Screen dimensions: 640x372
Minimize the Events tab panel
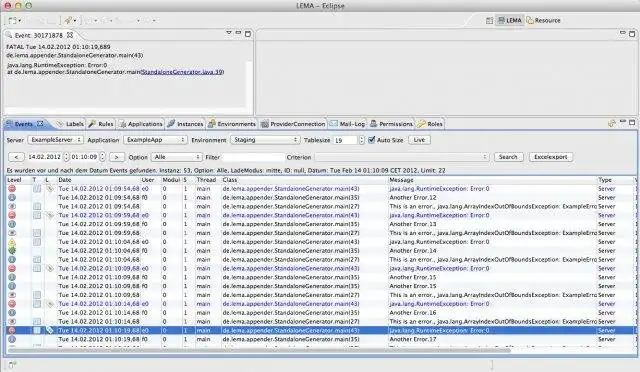point(623,122)
